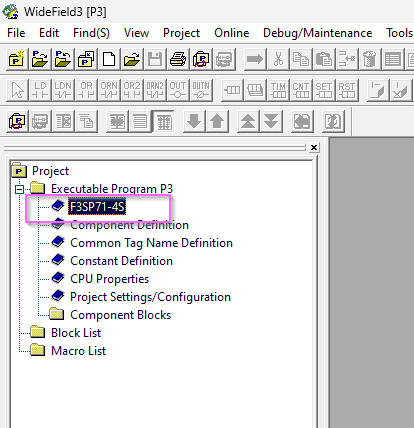This screenshot has width=414, height=428.
Task: Select Common Tag Name Definition
Action: coord(151,243)
